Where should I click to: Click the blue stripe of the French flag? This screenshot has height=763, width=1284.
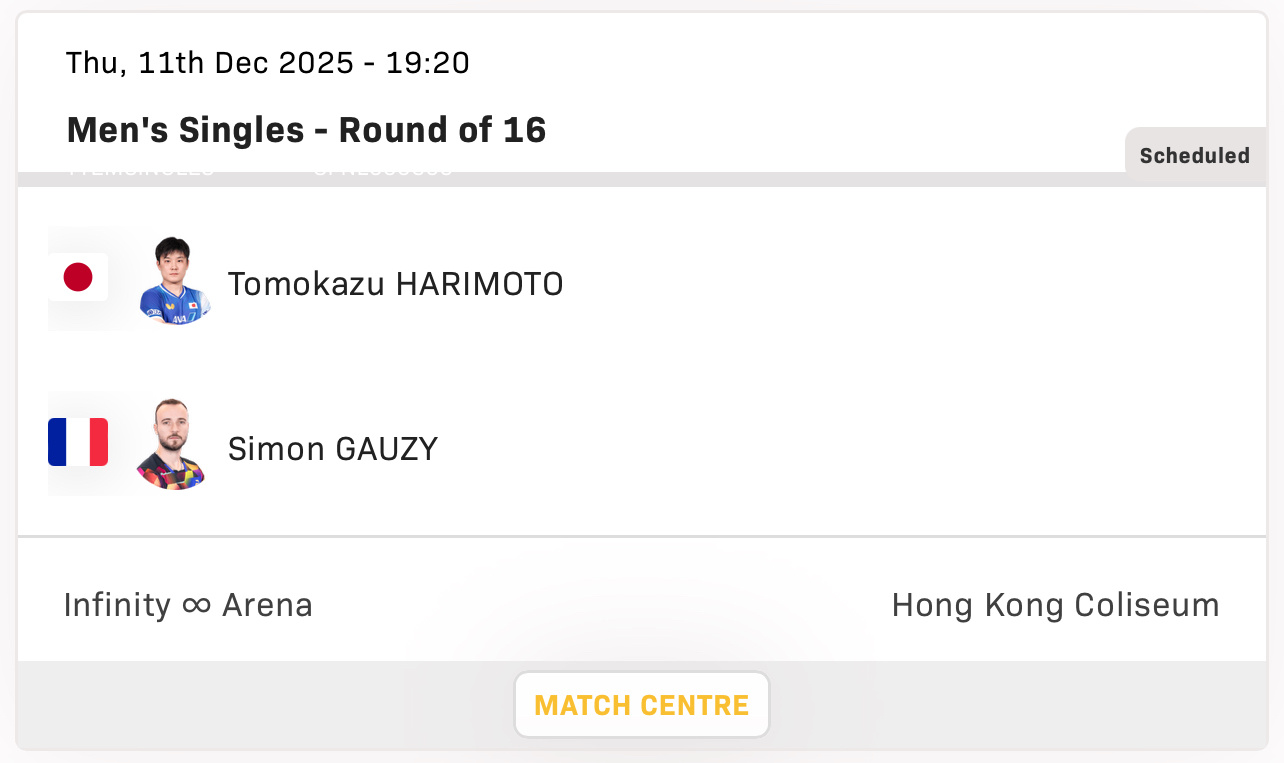coord(58,442)
